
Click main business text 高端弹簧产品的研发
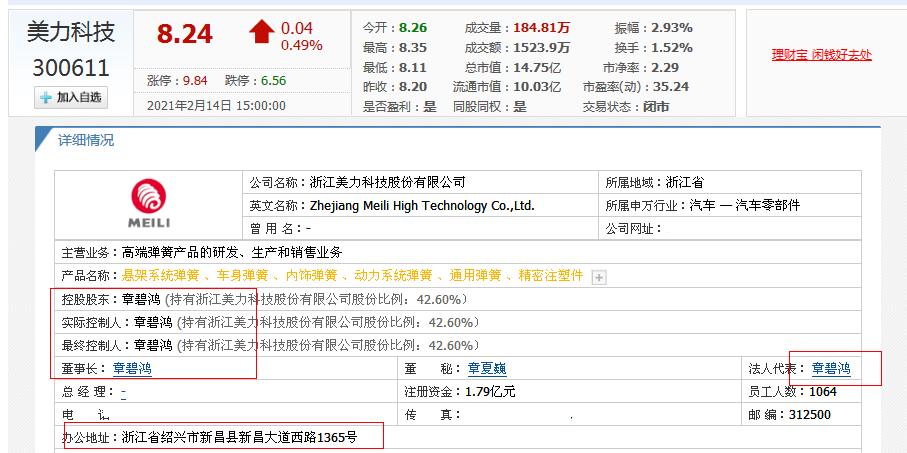tap(178, 252)
